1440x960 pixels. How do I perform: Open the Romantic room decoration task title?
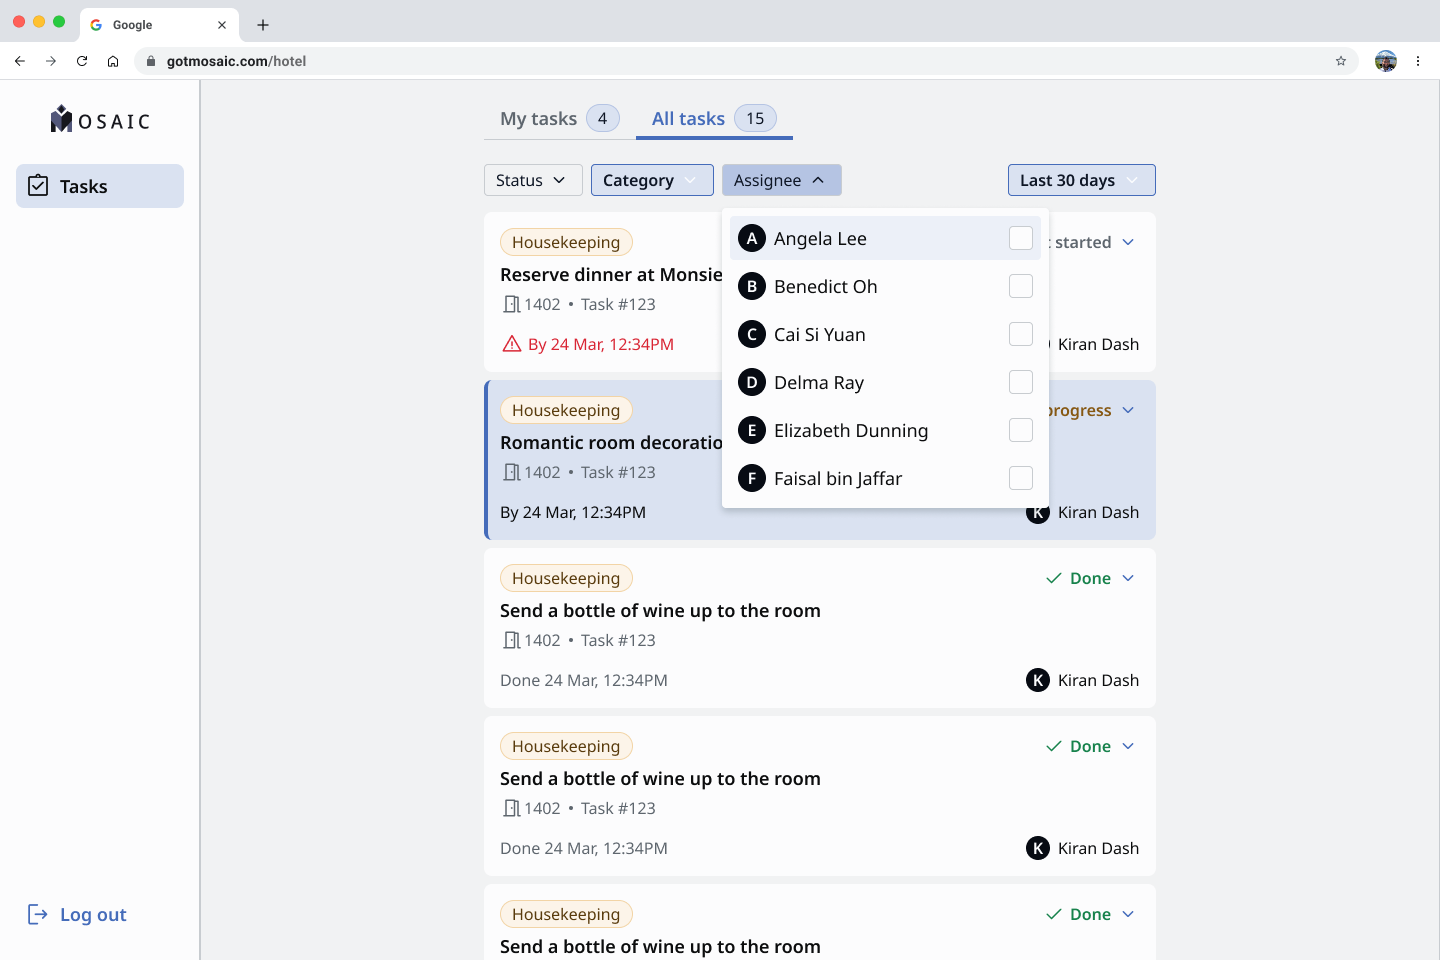click(611, 442)
